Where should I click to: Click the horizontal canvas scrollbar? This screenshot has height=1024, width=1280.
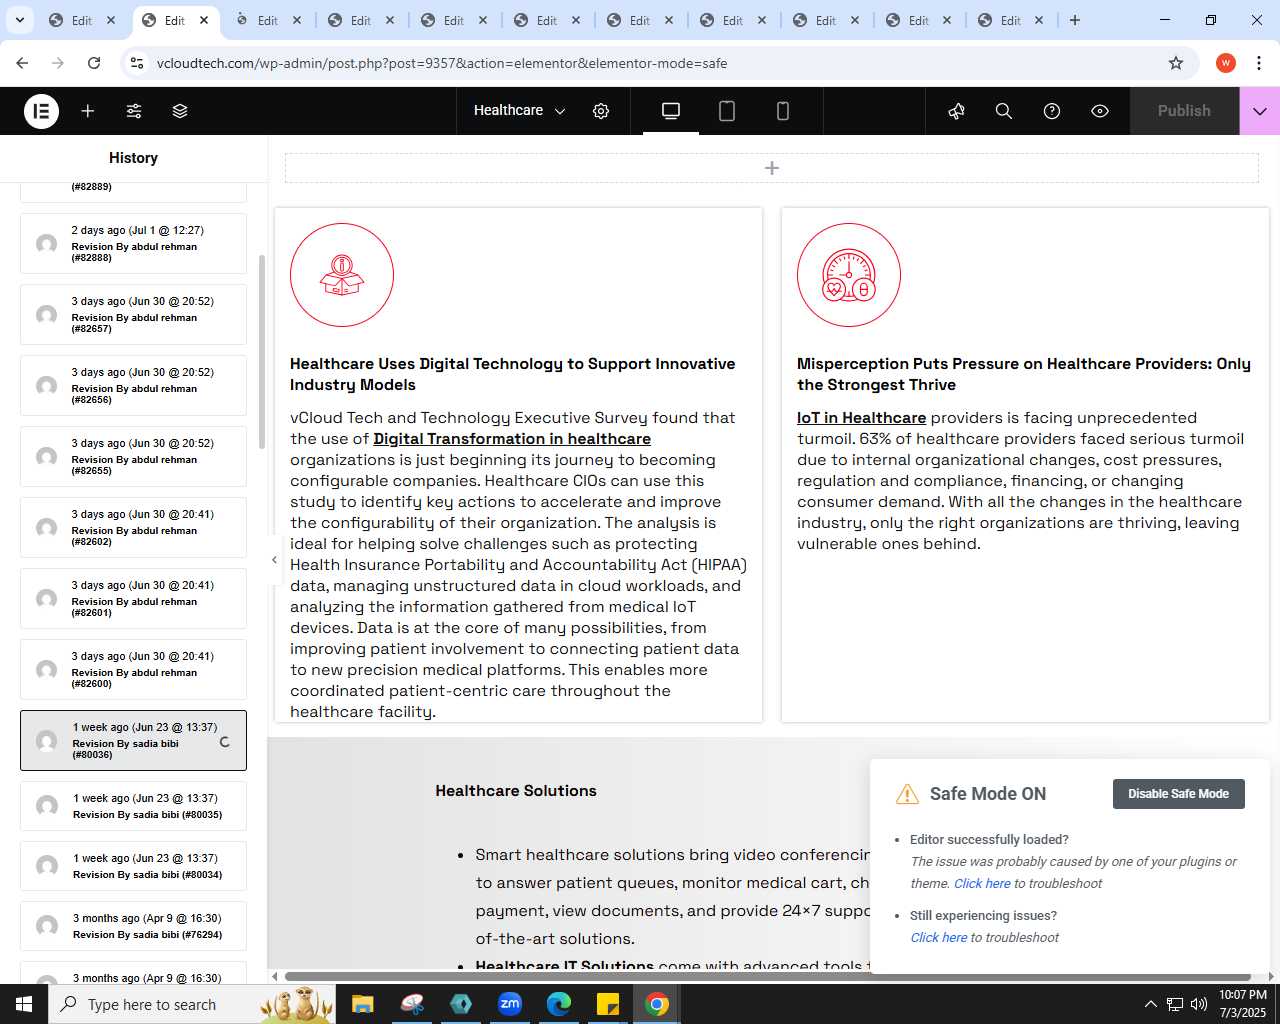point(767,976)
